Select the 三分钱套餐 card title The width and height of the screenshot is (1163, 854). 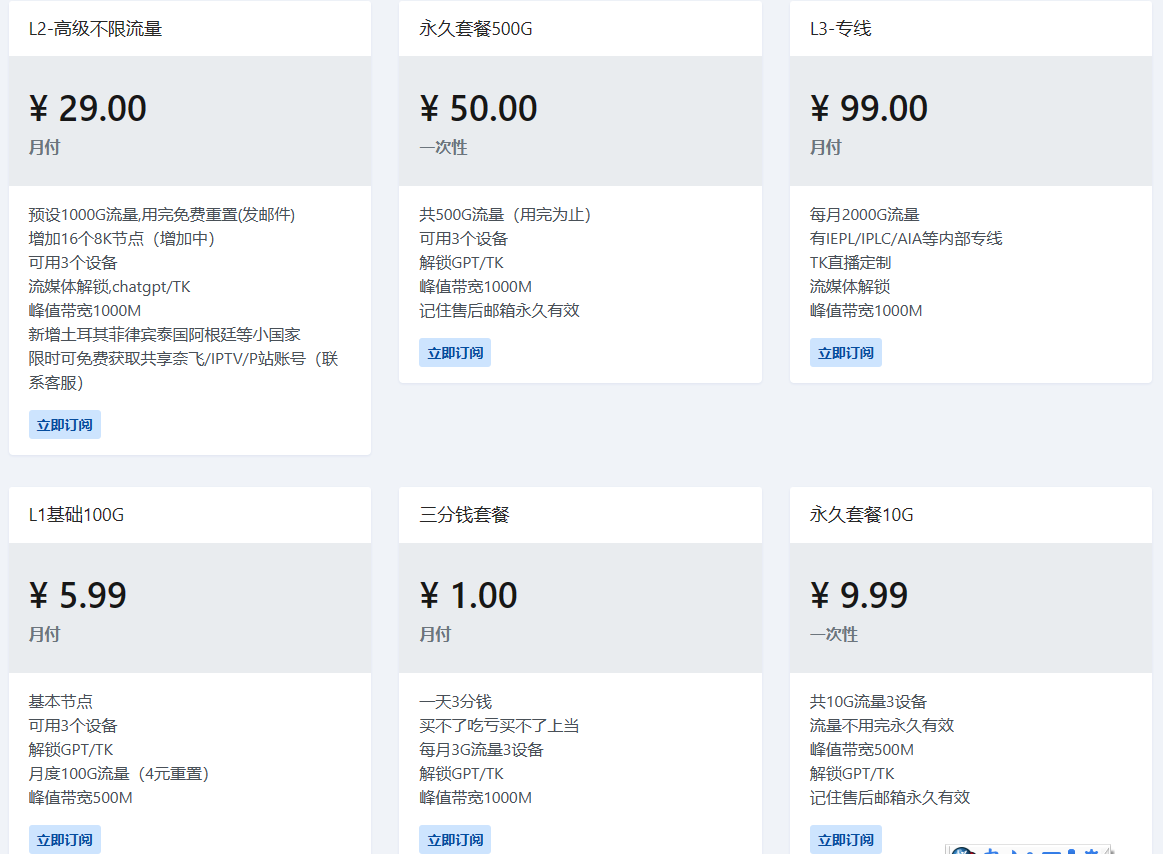[464, 516]
